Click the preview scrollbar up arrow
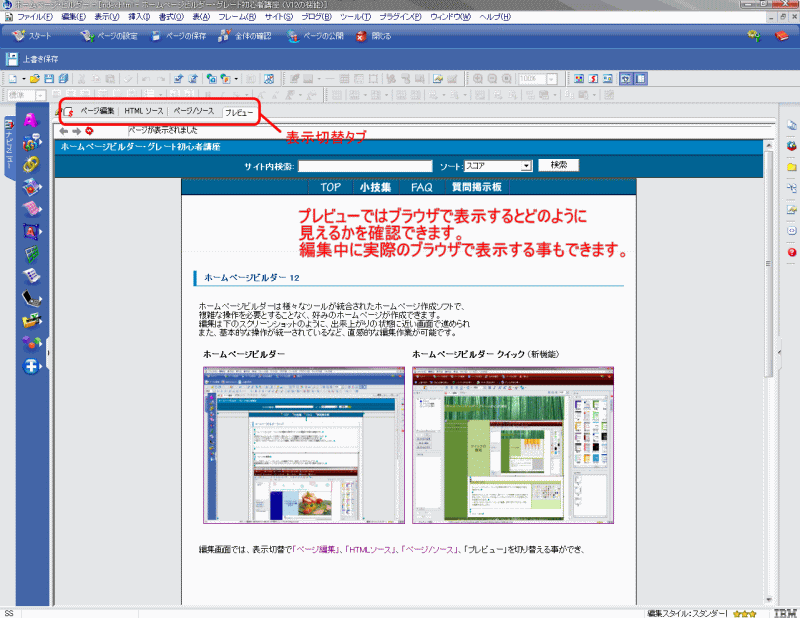 click(x=768, y=146)
